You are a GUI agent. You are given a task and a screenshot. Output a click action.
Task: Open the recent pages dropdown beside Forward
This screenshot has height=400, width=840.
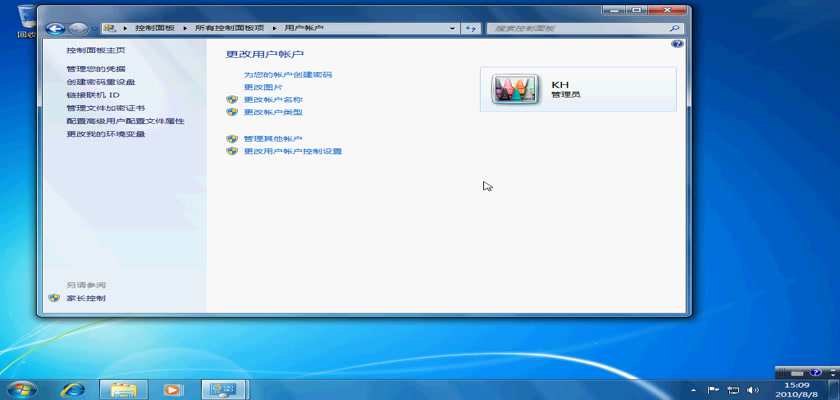[x=95, y=28]
